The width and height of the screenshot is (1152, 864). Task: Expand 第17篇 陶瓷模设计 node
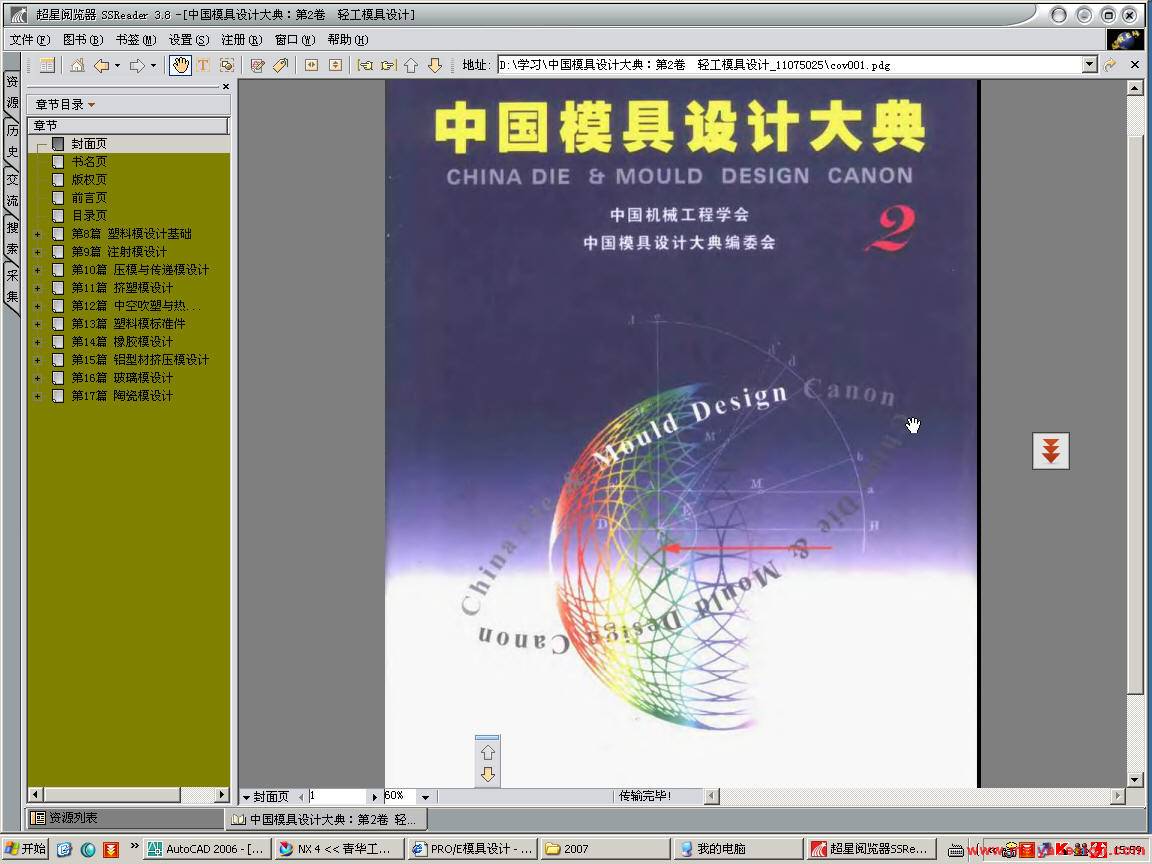click(x=37, y=396)
